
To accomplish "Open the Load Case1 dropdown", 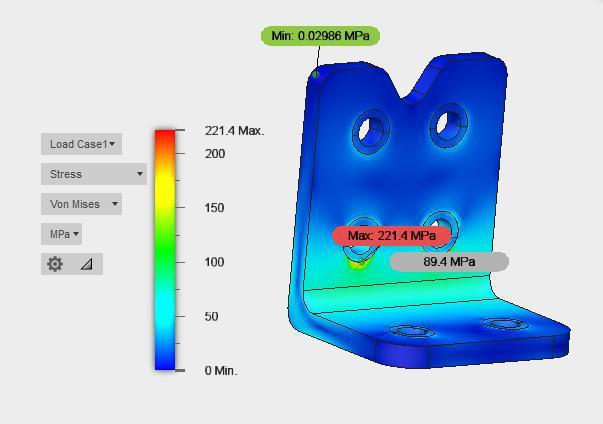I will point(82,144).
